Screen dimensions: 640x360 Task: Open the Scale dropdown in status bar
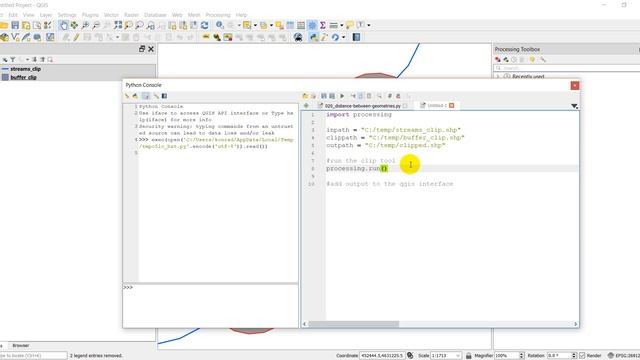click(458, 356)
